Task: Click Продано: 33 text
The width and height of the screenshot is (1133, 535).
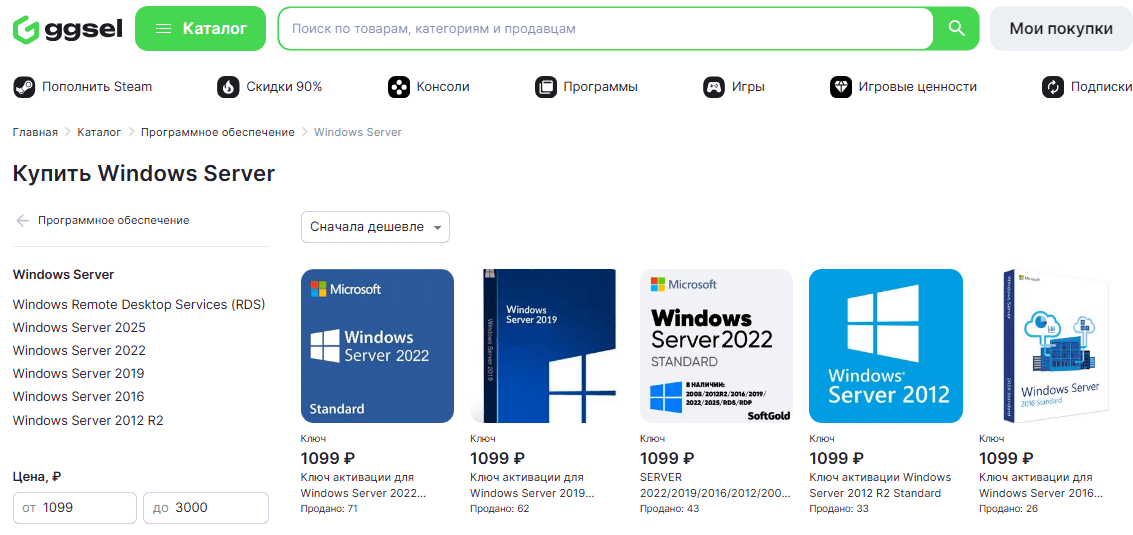Action: (x=839, y=509)
